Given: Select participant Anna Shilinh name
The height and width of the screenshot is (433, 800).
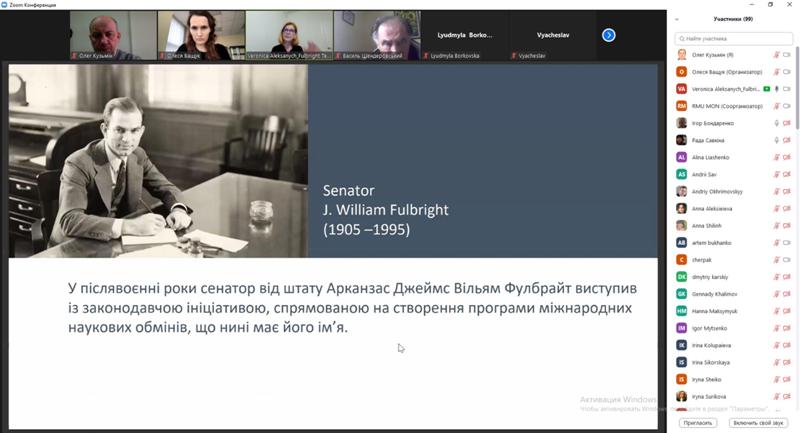Looking at the screenshot, I should pyautogui.click(x=707, y=225).
